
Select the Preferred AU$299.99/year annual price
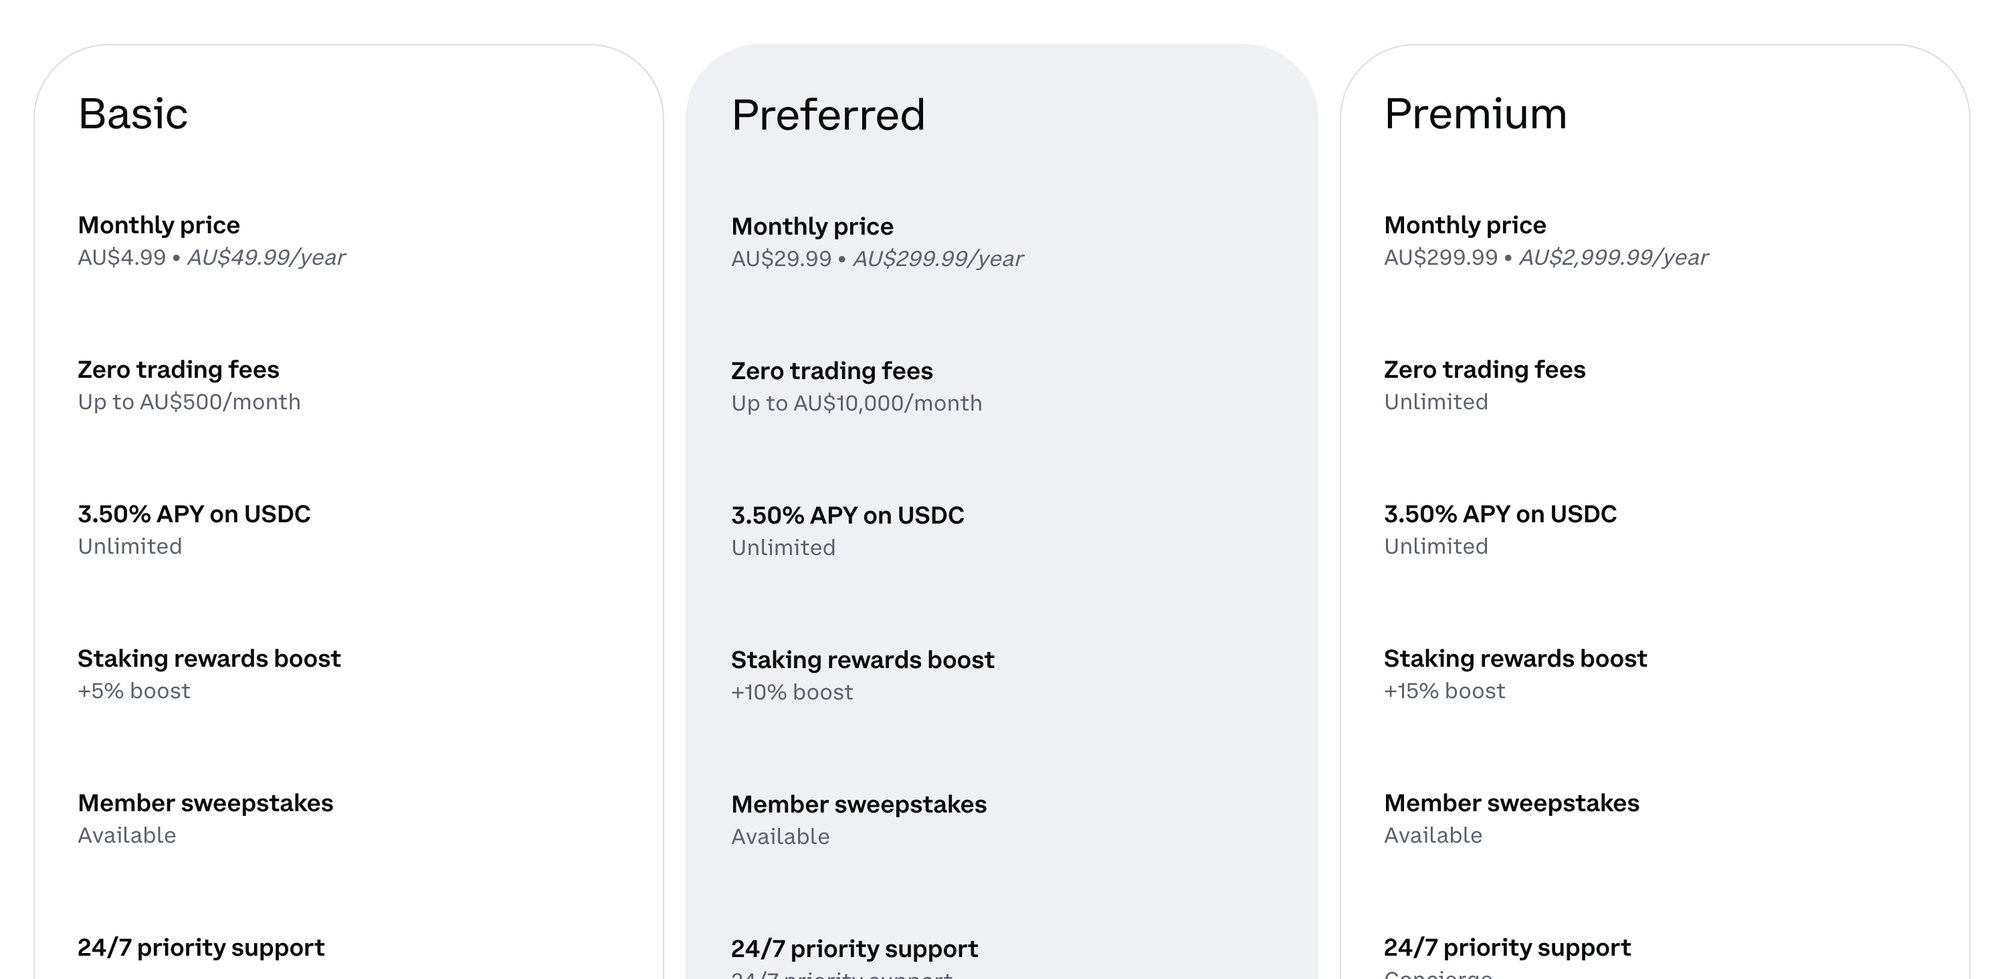coord(937,259)
